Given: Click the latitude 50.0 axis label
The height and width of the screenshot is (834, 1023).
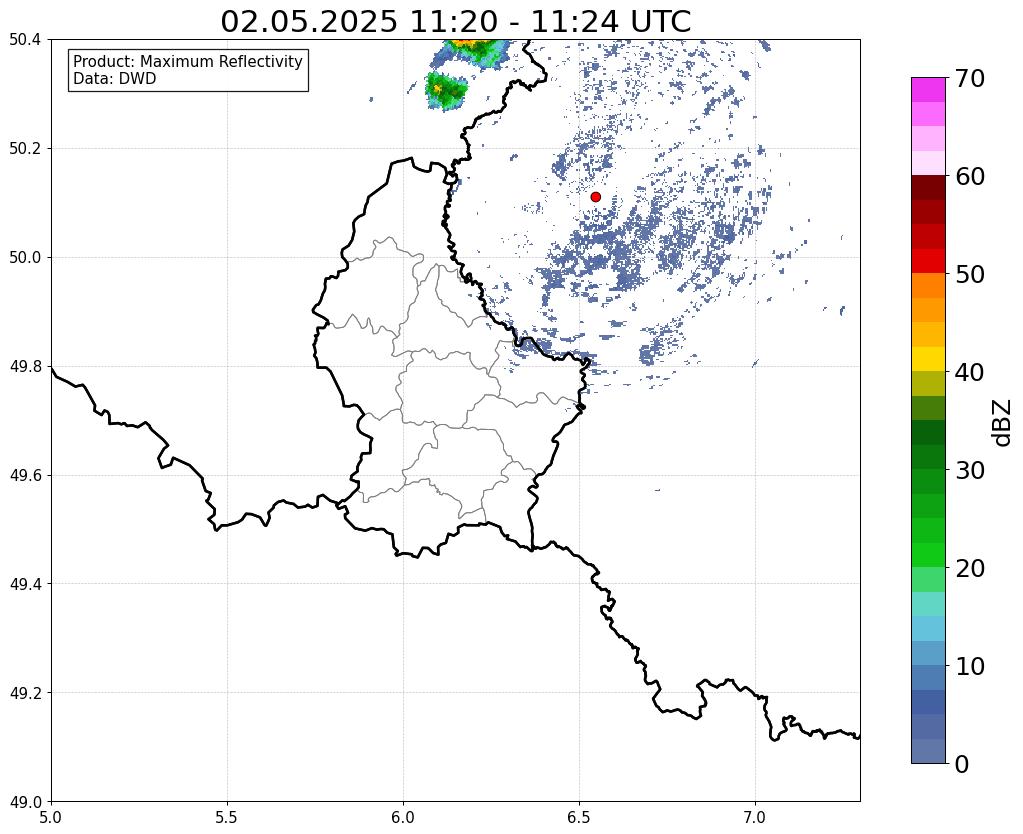Looking at the screenshot, I should point(25,258).
